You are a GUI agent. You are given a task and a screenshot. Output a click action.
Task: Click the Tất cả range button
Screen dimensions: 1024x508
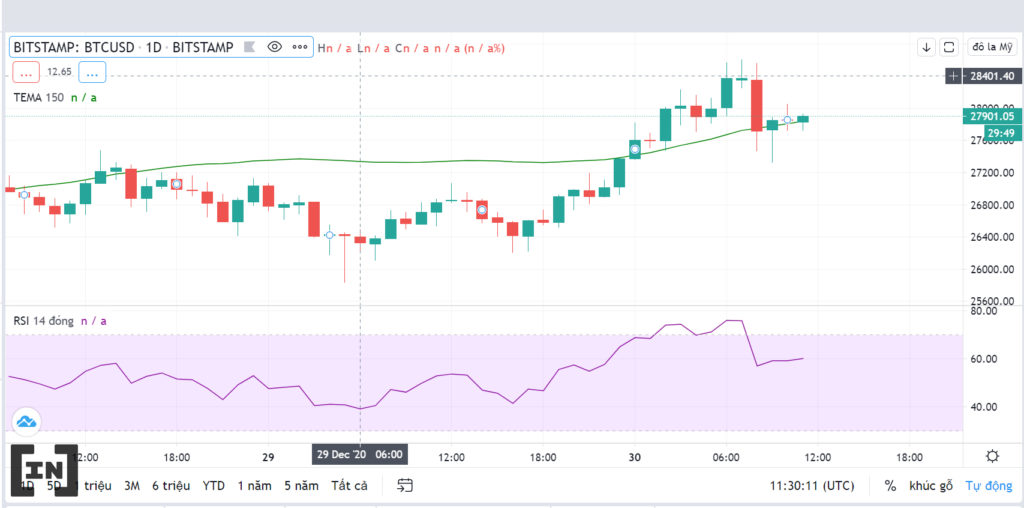click(x=349, y=486)
